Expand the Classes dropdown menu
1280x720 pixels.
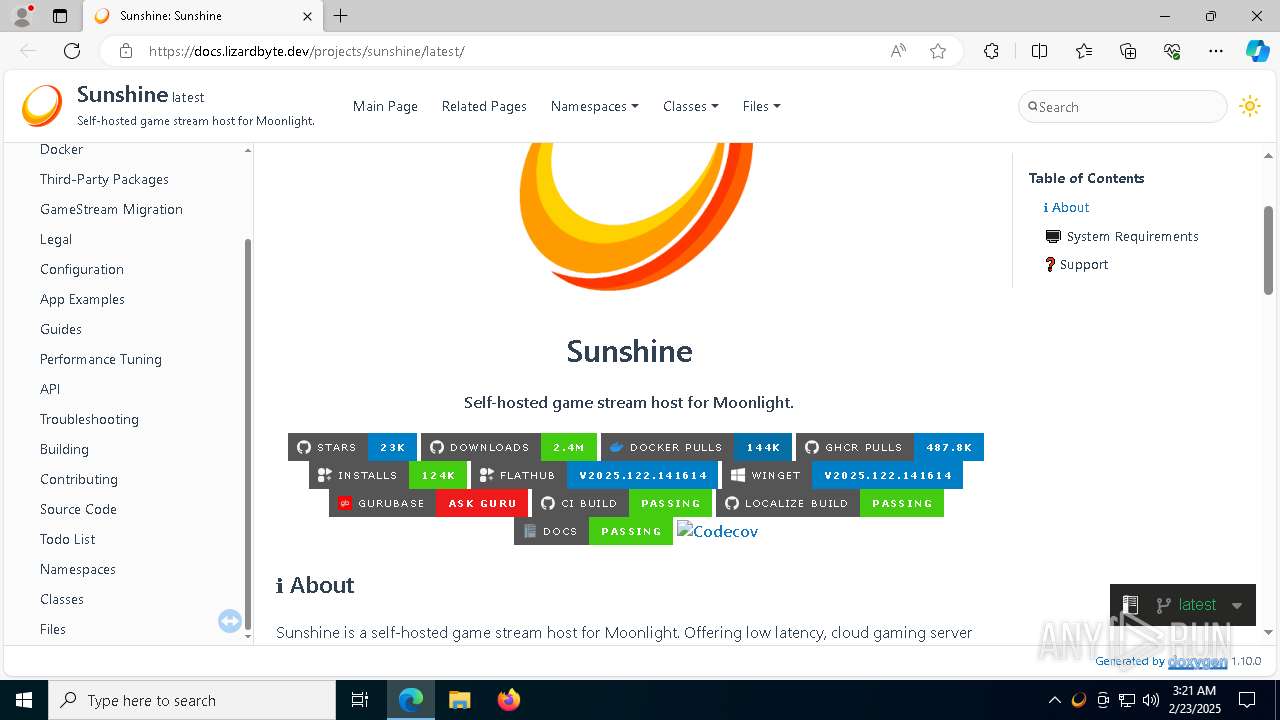point(690,106)
